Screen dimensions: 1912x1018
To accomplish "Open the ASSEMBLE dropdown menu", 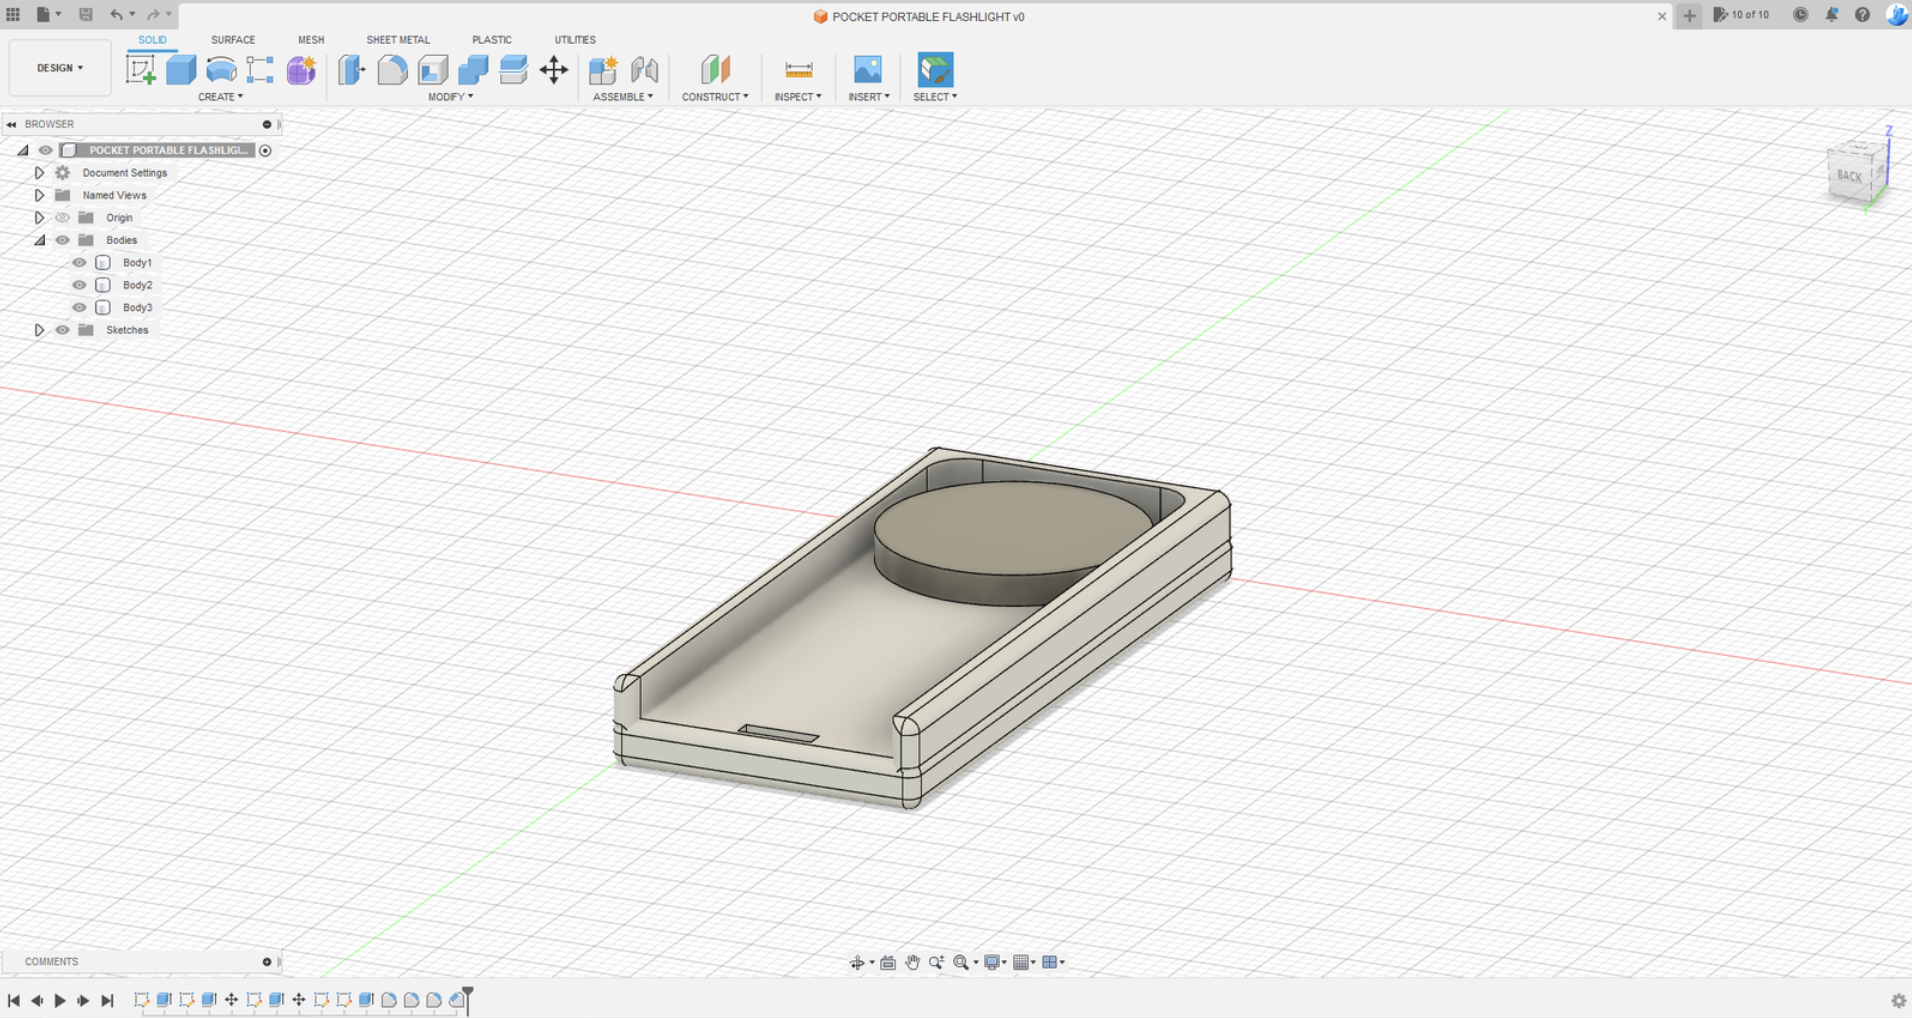I will coord(623,97).
